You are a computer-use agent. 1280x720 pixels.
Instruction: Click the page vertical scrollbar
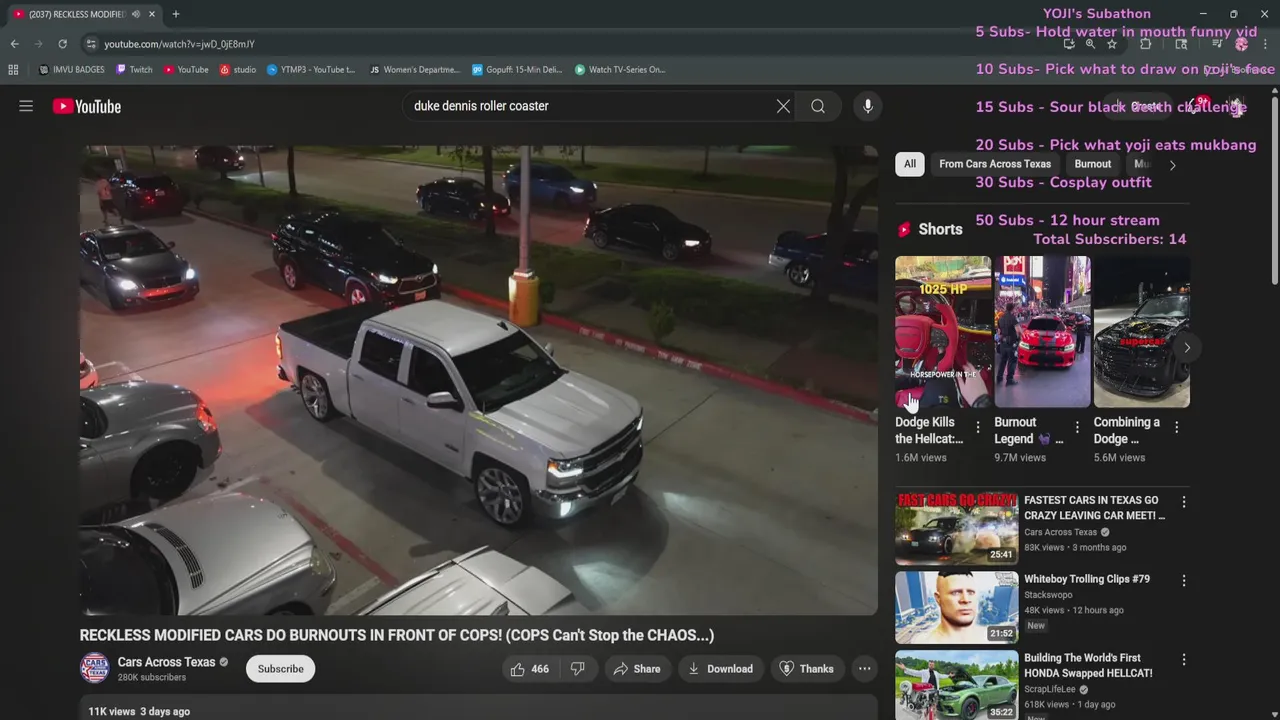click(x=1274, y=190)
